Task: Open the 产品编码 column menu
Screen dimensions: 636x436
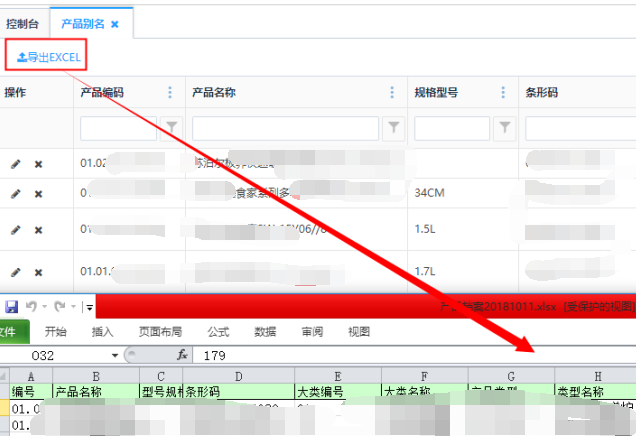Action: click(169, 93)
